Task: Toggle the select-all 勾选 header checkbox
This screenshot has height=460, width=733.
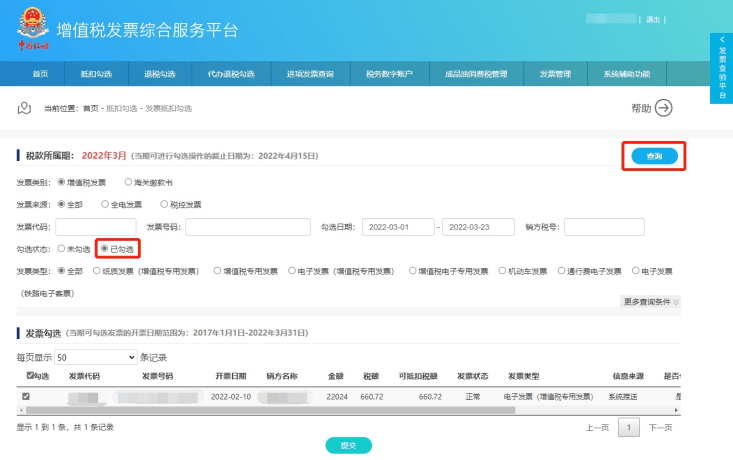Action: [29, 376]
